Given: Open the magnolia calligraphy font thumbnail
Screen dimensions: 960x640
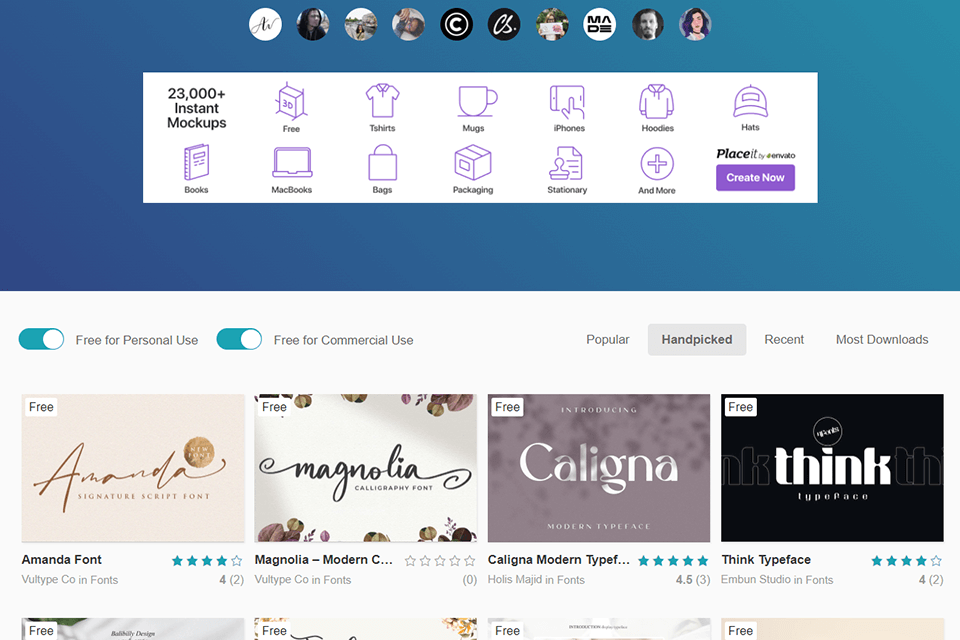Looking at the screenshot, I should 366,468.
